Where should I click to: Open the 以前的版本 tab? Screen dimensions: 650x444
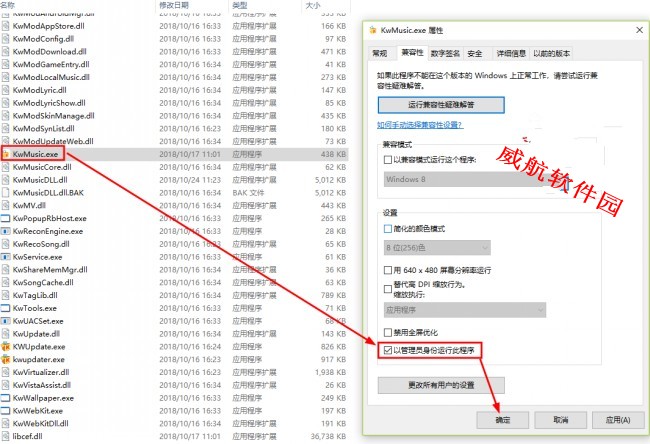coord(551,53)
